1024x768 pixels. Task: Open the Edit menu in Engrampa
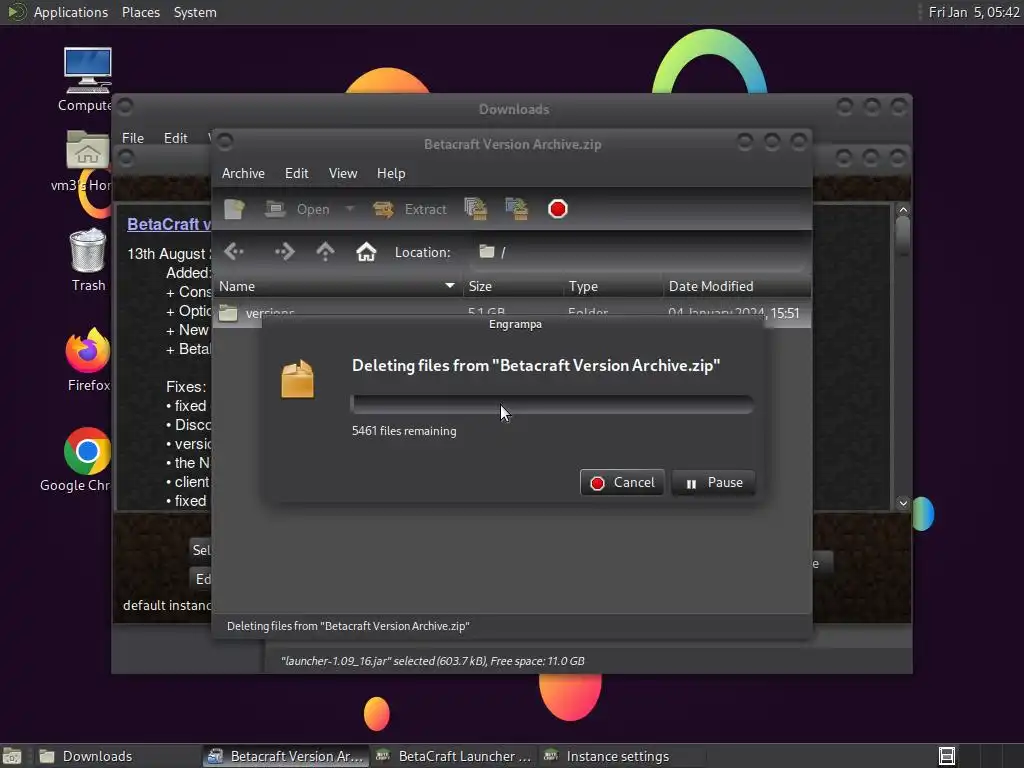296,173
